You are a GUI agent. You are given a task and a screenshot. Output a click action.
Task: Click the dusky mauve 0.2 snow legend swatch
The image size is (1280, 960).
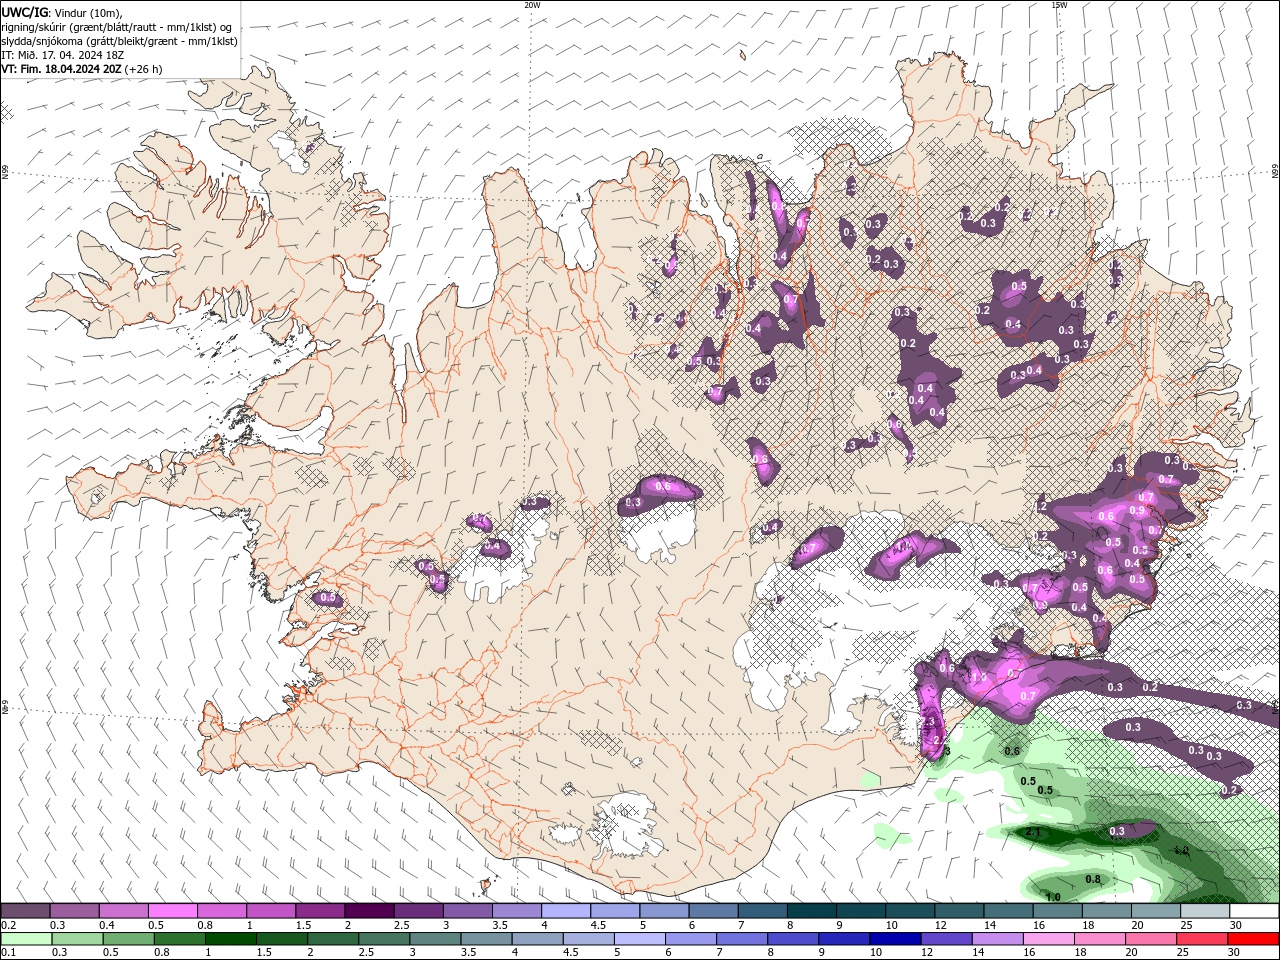coord(25,911)
